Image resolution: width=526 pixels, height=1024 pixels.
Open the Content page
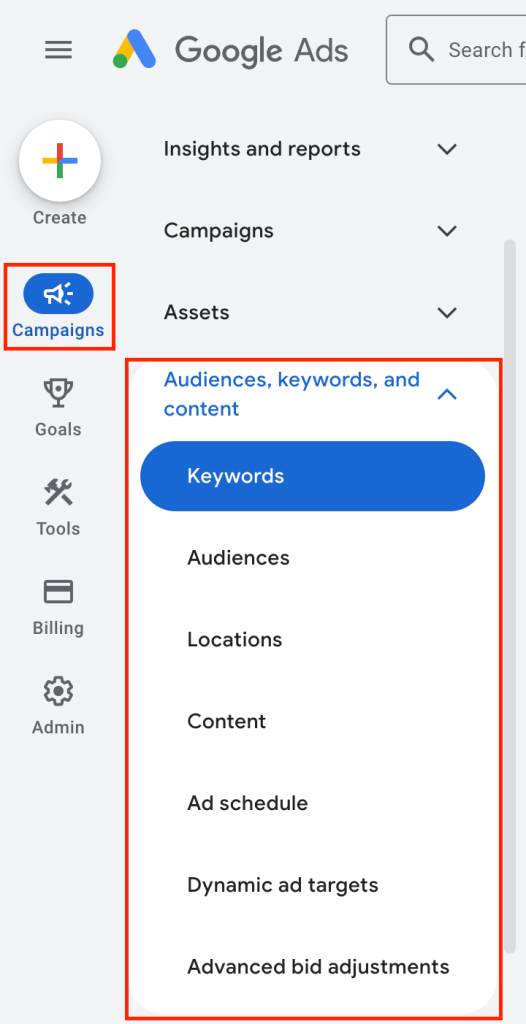click(x=227, y=721)
